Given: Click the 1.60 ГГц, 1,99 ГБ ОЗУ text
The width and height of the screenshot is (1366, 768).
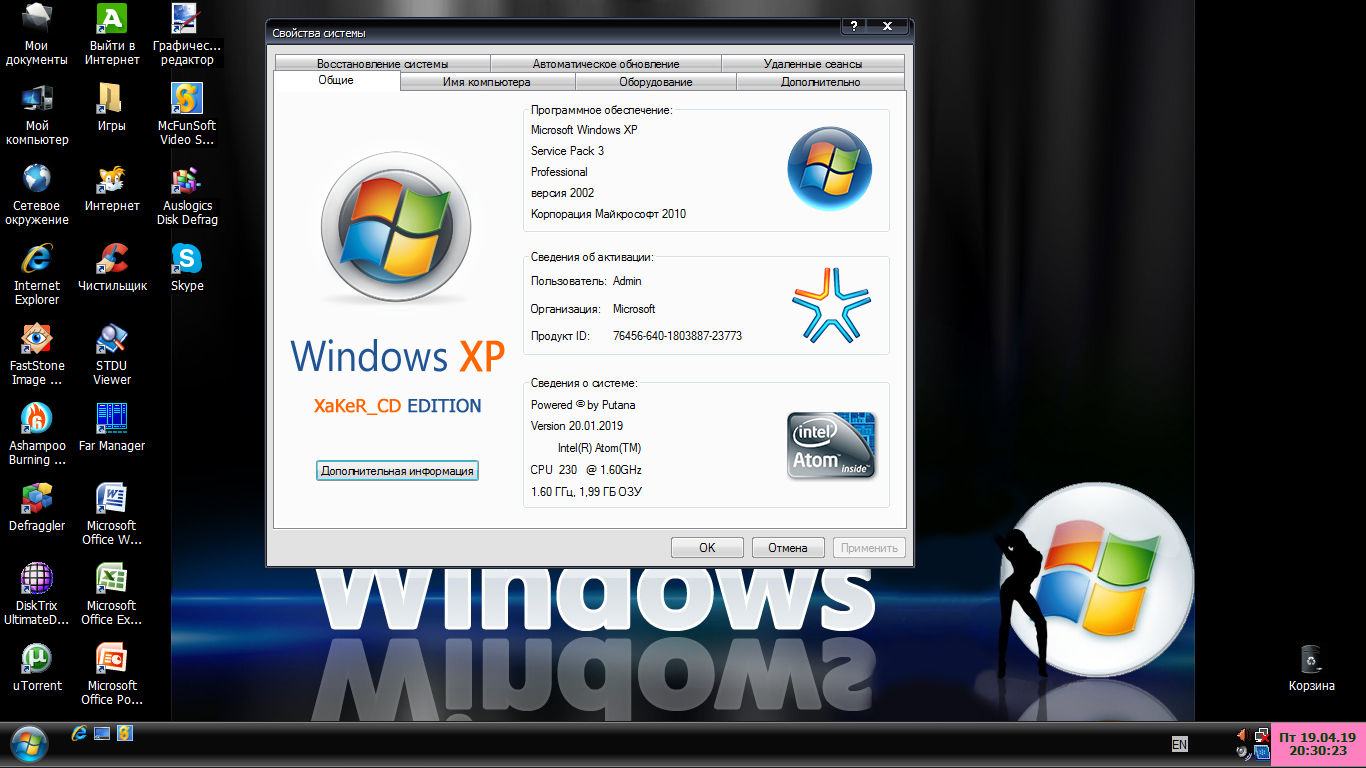Looking at the screenshot, I should pyautogui.click(x=586, y=491).
